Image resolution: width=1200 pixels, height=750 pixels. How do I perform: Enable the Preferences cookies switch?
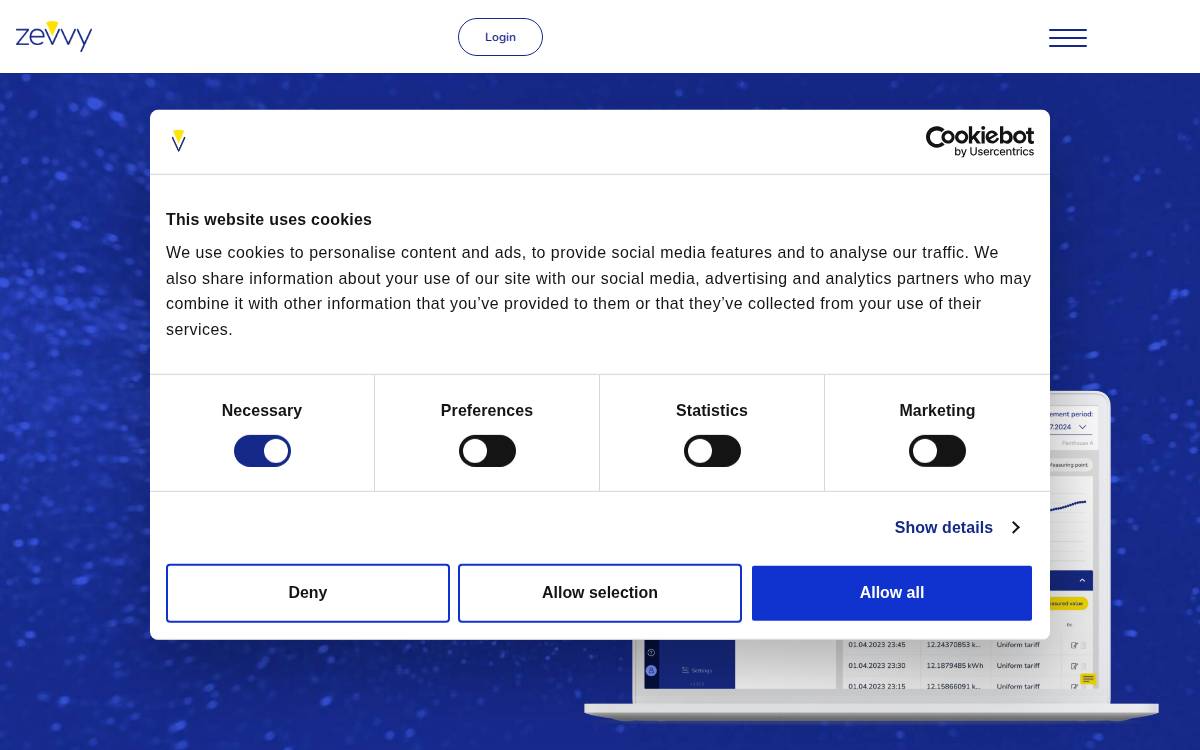point(487,451)
